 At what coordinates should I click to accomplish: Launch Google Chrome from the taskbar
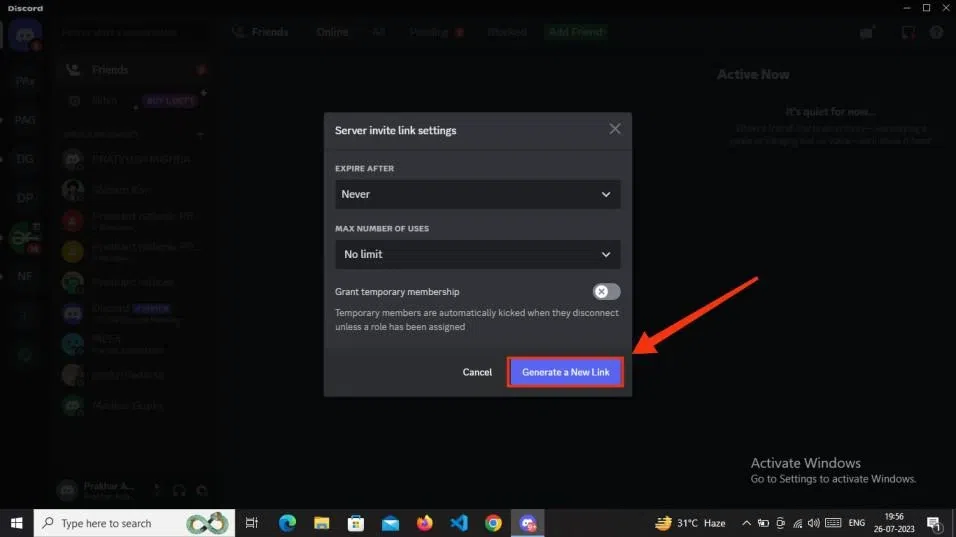(x=493, y=523)
